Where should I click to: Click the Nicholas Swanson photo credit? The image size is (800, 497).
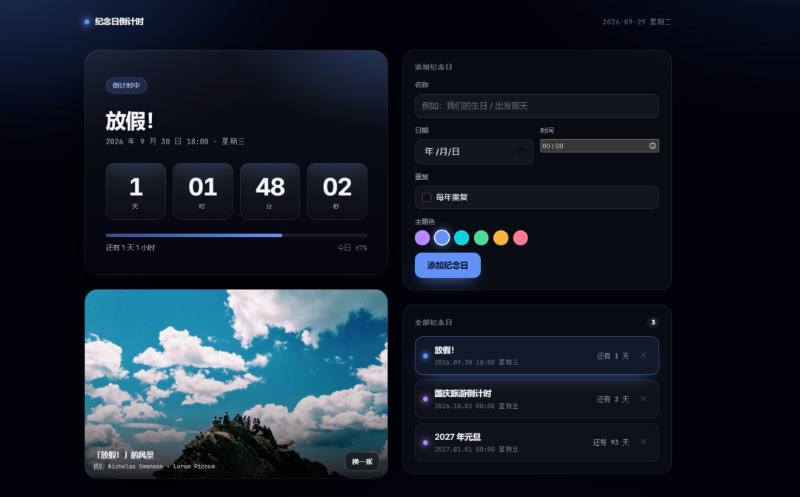point(155,466)
